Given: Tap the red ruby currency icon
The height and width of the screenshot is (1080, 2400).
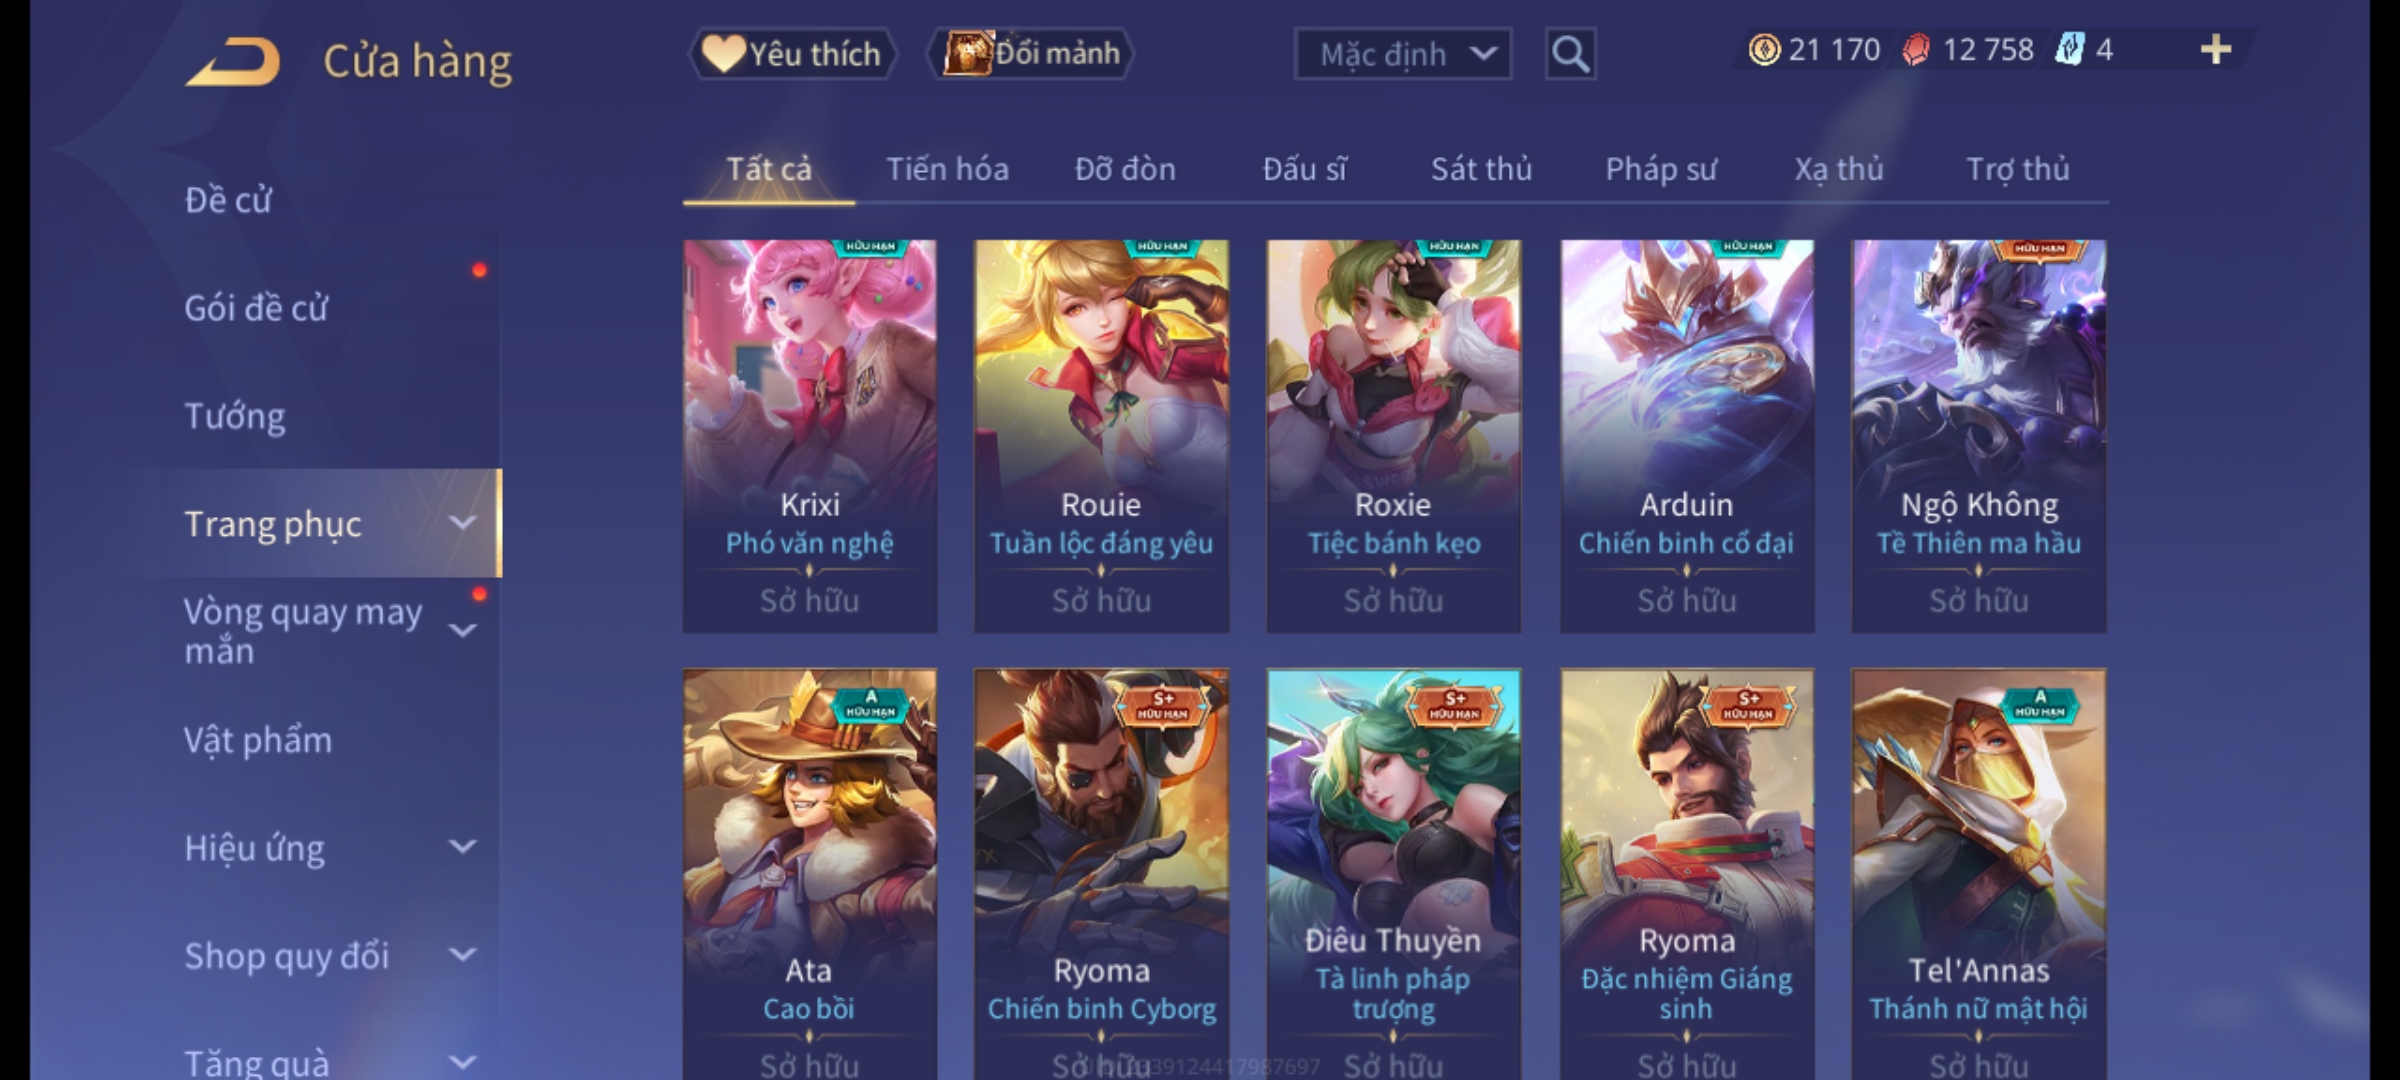Looking at the screenshot, I should tap(1916, 50).
